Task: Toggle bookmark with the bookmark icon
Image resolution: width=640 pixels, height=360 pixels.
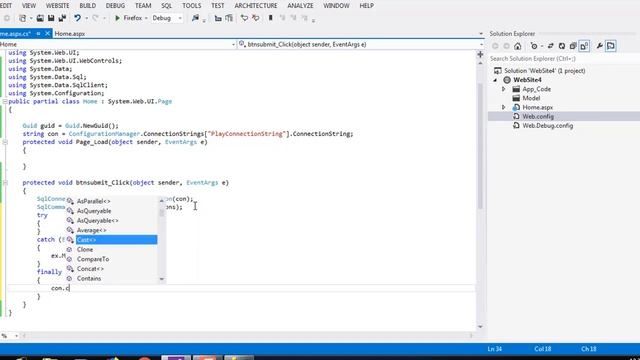Action: click(x=270, y=18)
